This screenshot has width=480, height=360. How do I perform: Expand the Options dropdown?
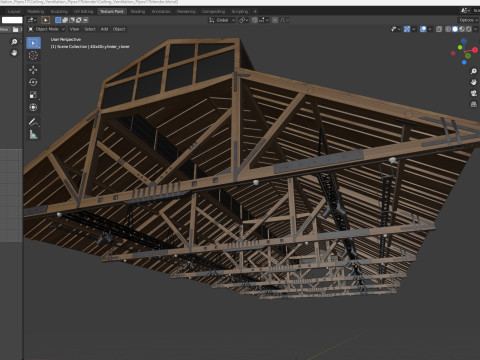click(x=468, y=20)
